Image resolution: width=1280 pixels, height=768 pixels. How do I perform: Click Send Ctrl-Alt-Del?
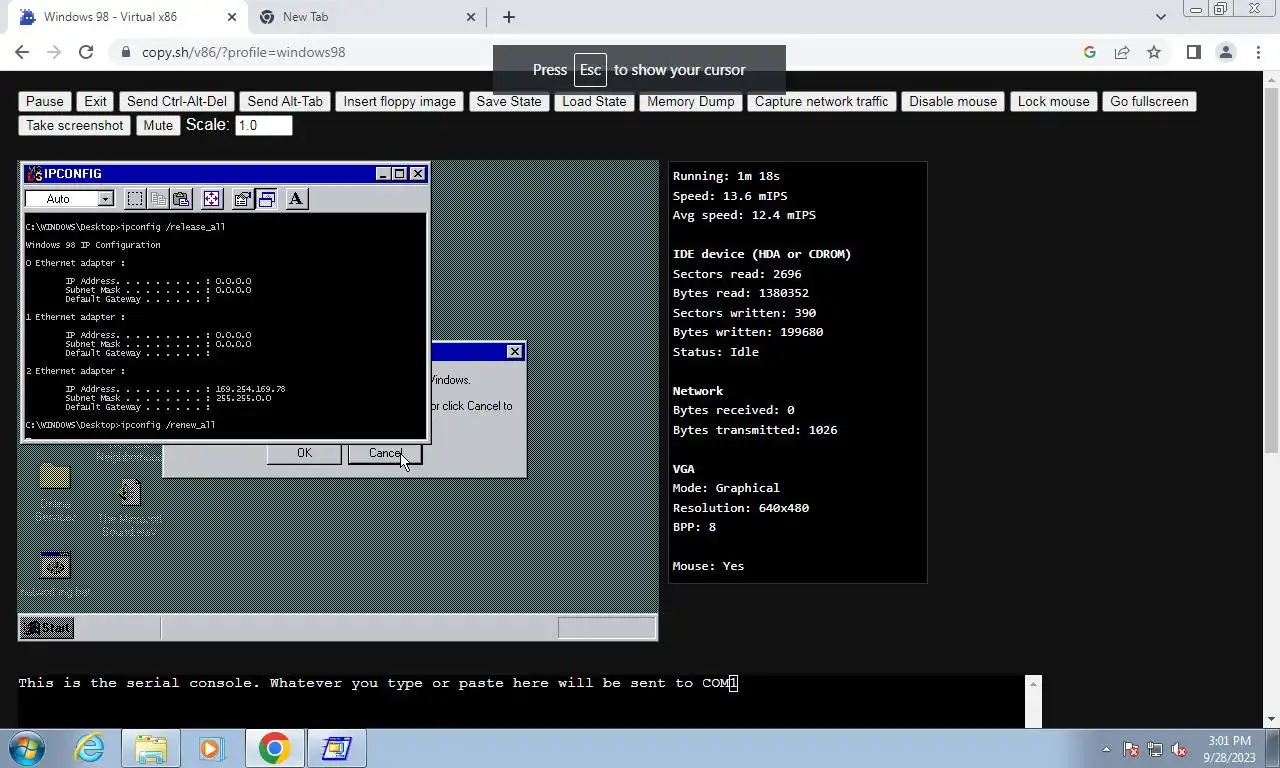click(x=177, y=101)
